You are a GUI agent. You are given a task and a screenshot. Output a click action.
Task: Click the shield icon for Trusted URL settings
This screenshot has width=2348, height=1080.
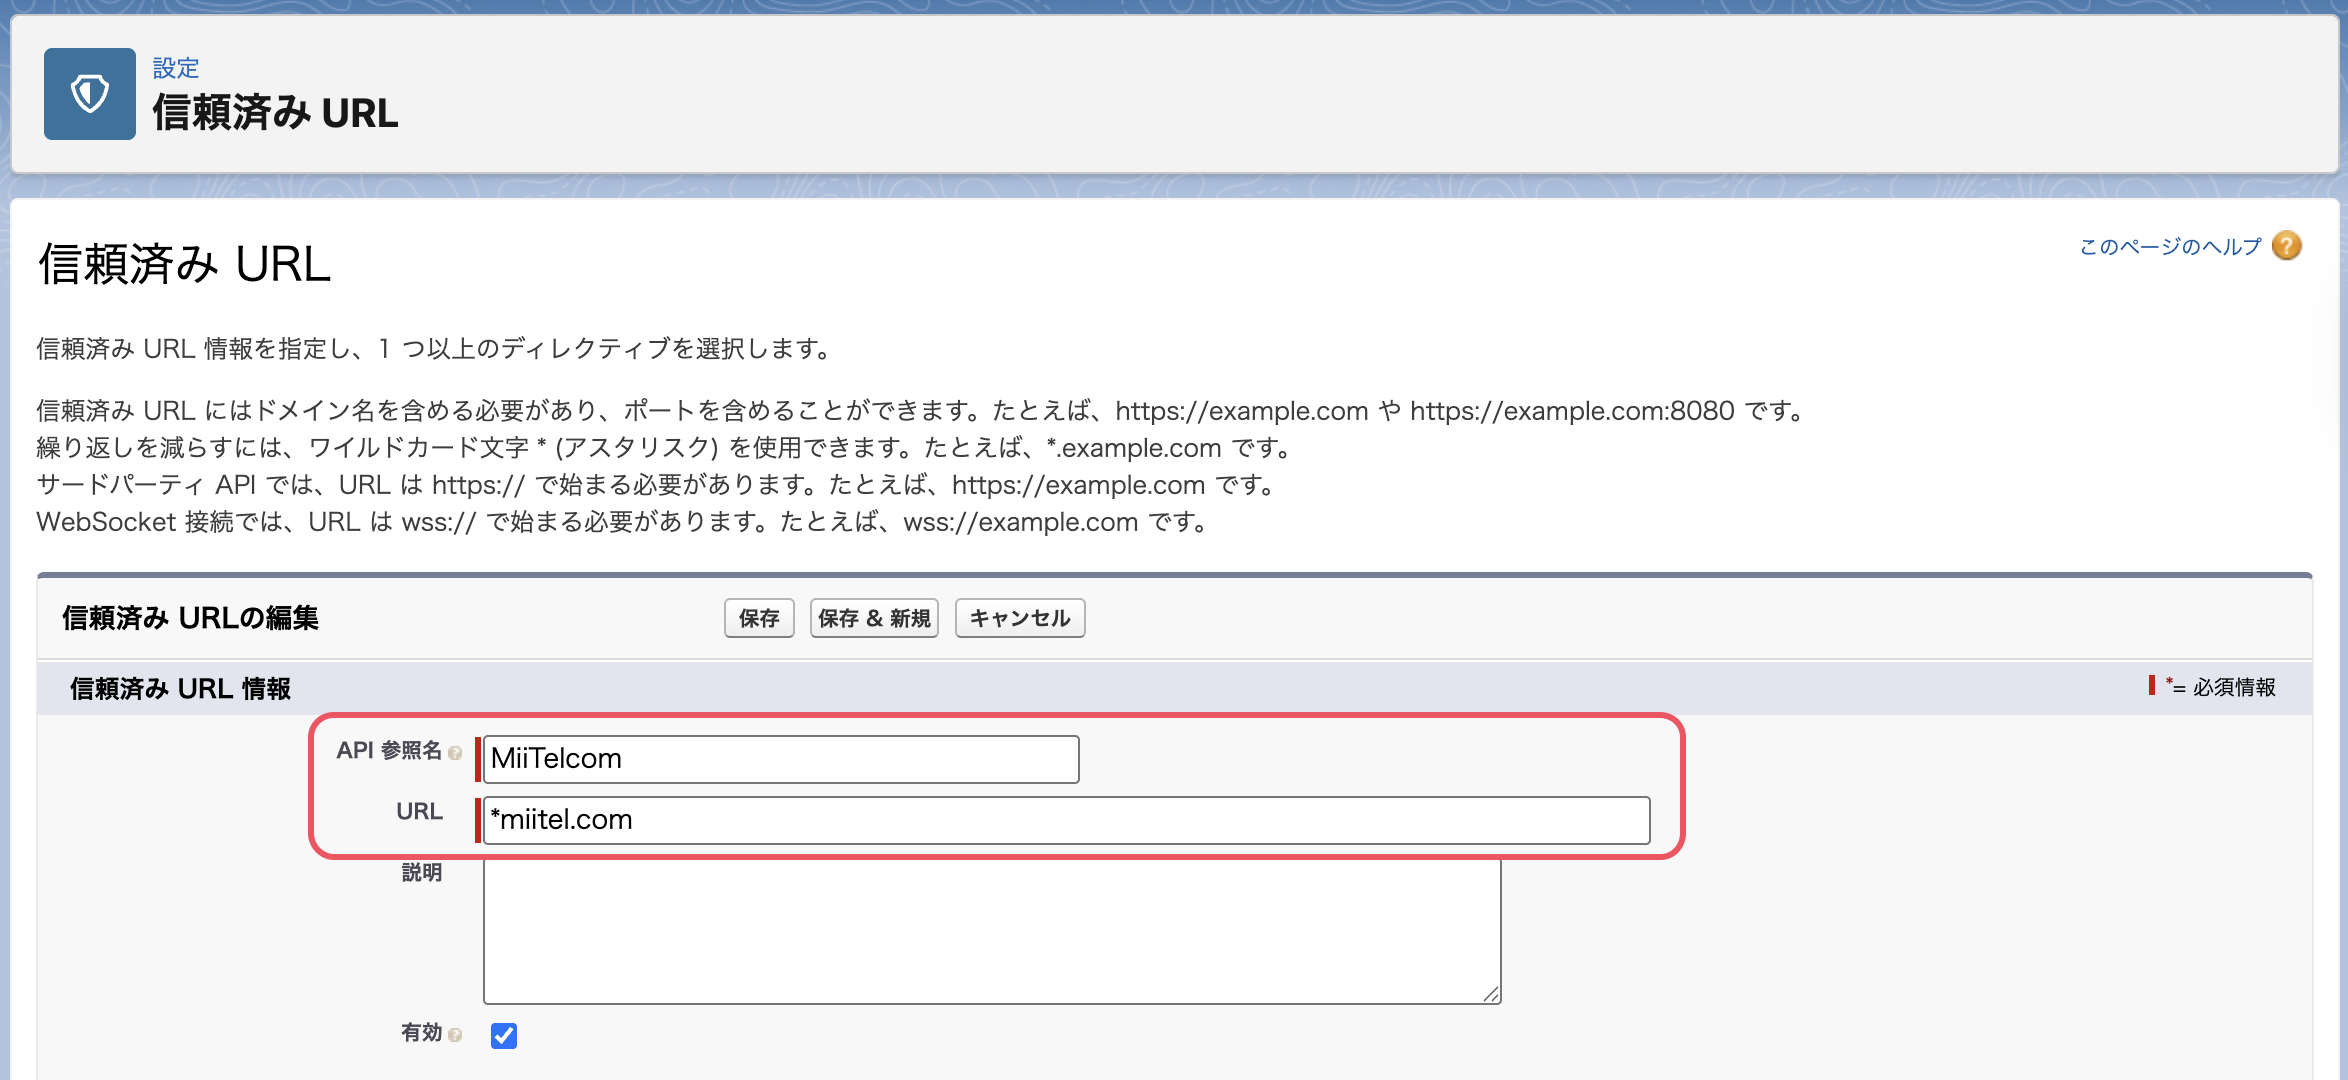click(x=90, y=94)
